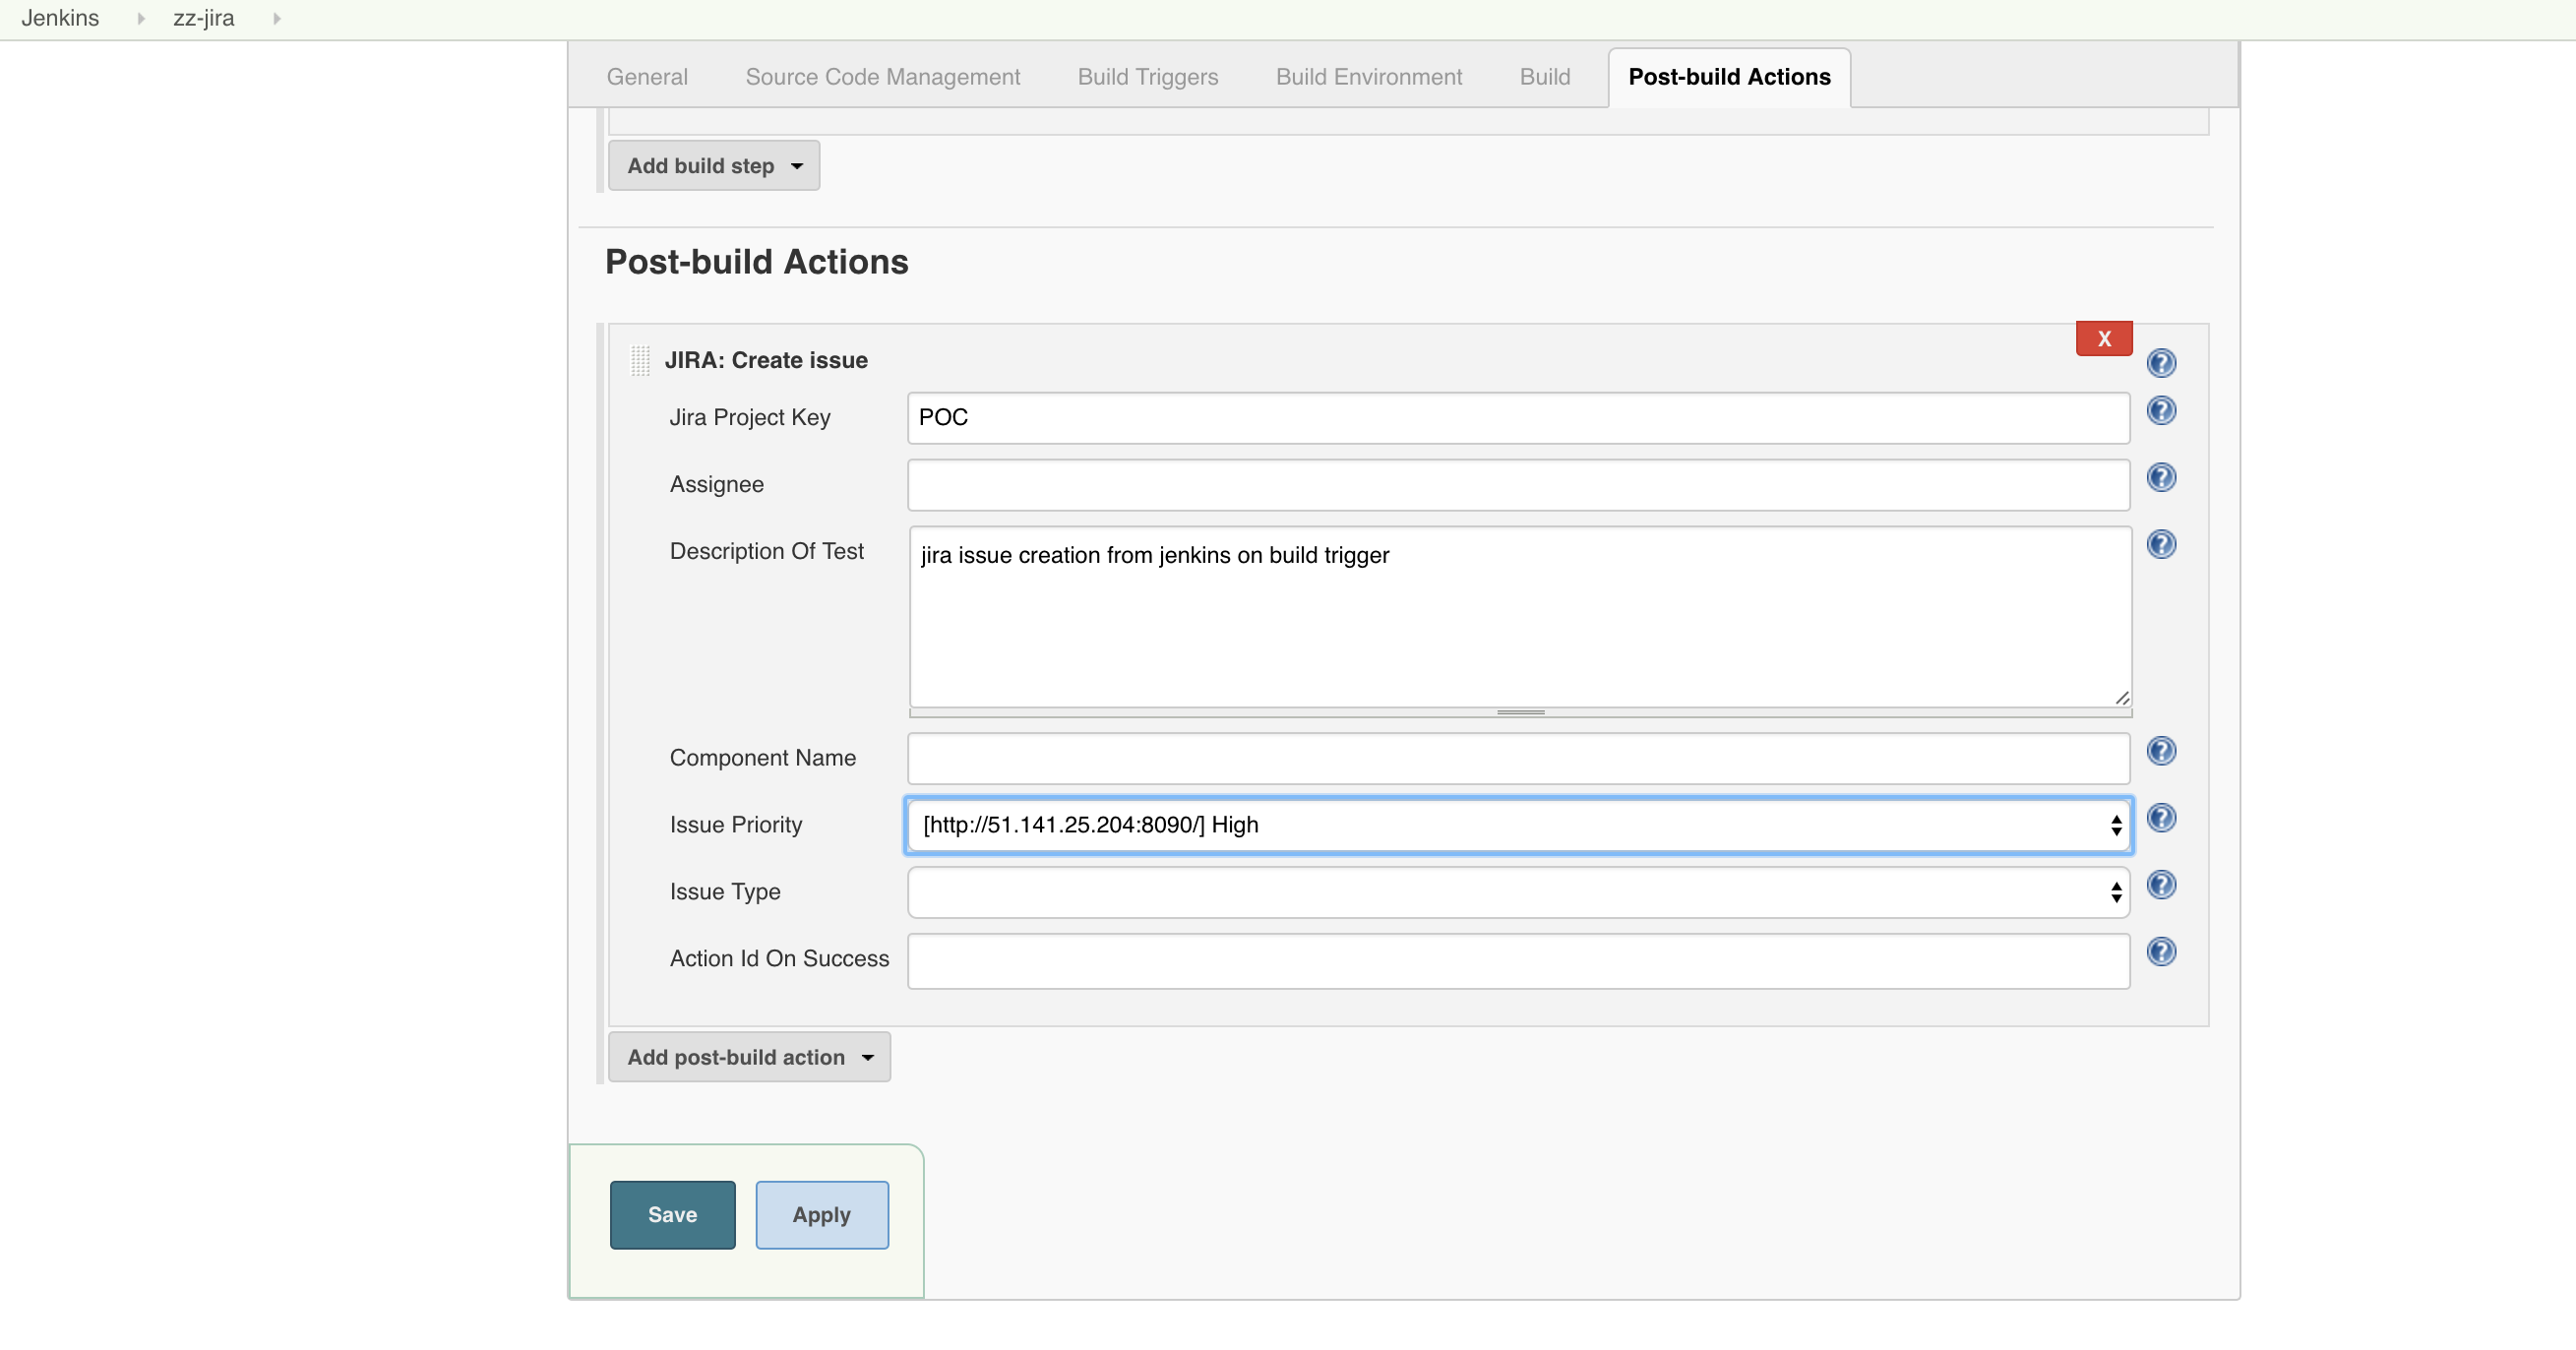2576x1350 pixels.
Task: Click into the Description Of Test textarea
Action: [1520, 617]
